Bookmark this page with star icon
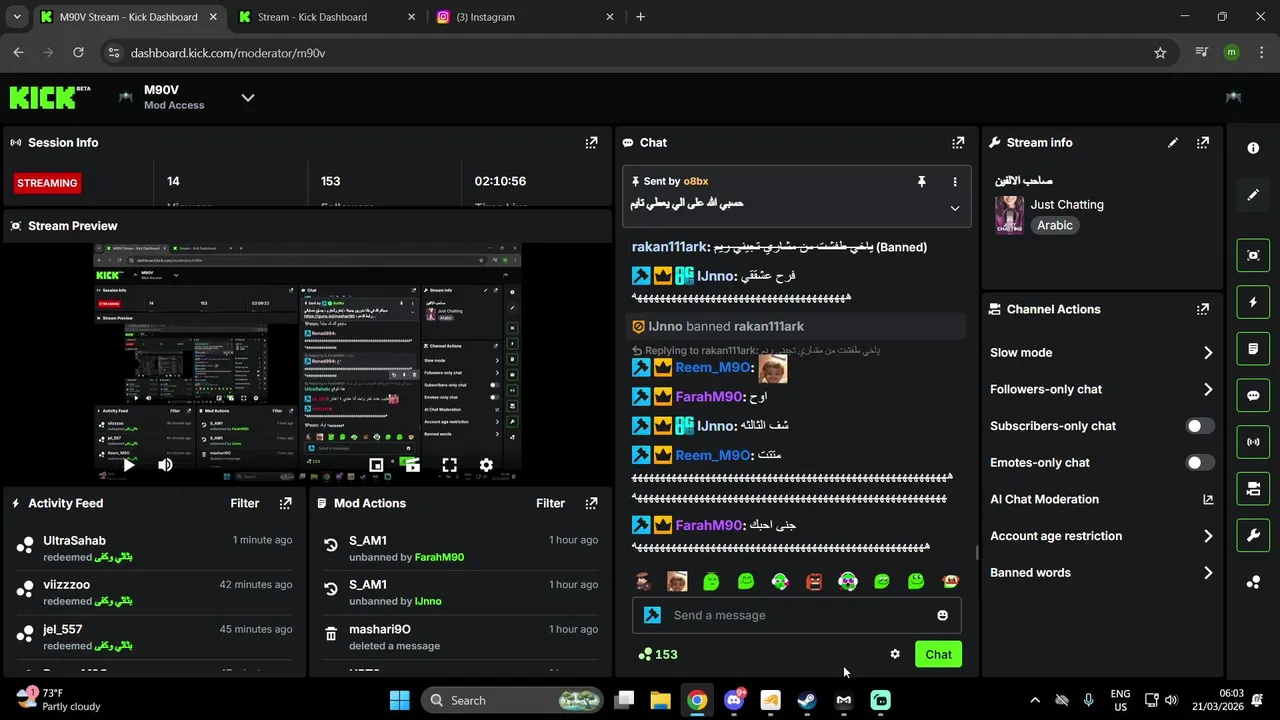This screenshot has width=1280, height=720. click(1160, 53)
